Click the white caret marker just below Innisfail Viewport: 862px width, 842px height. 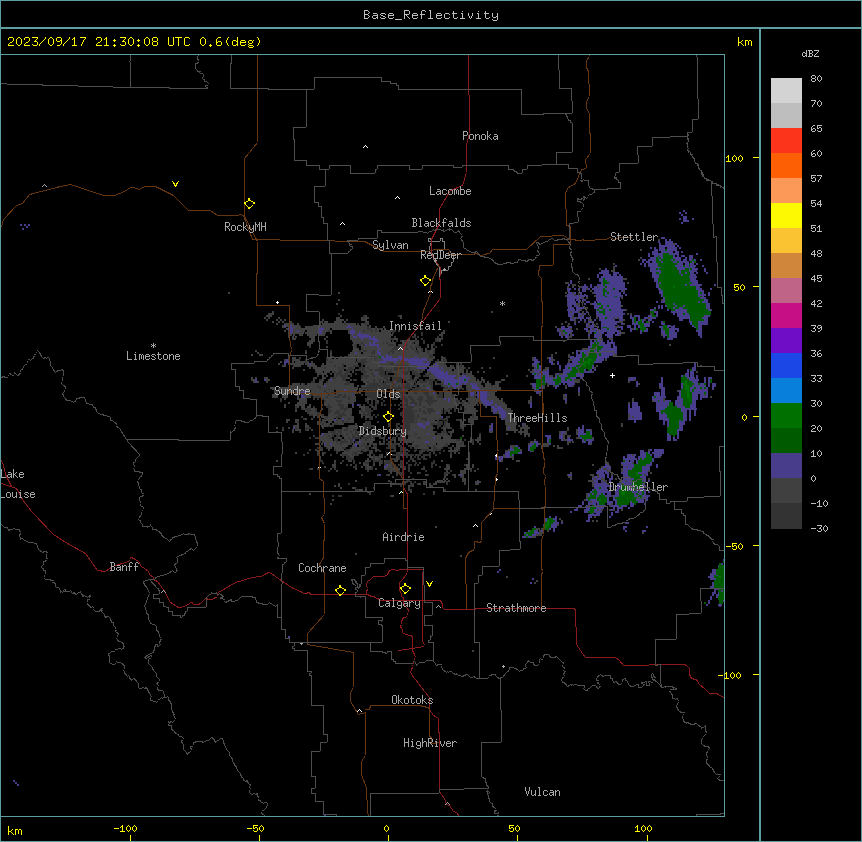pos(400,348)
